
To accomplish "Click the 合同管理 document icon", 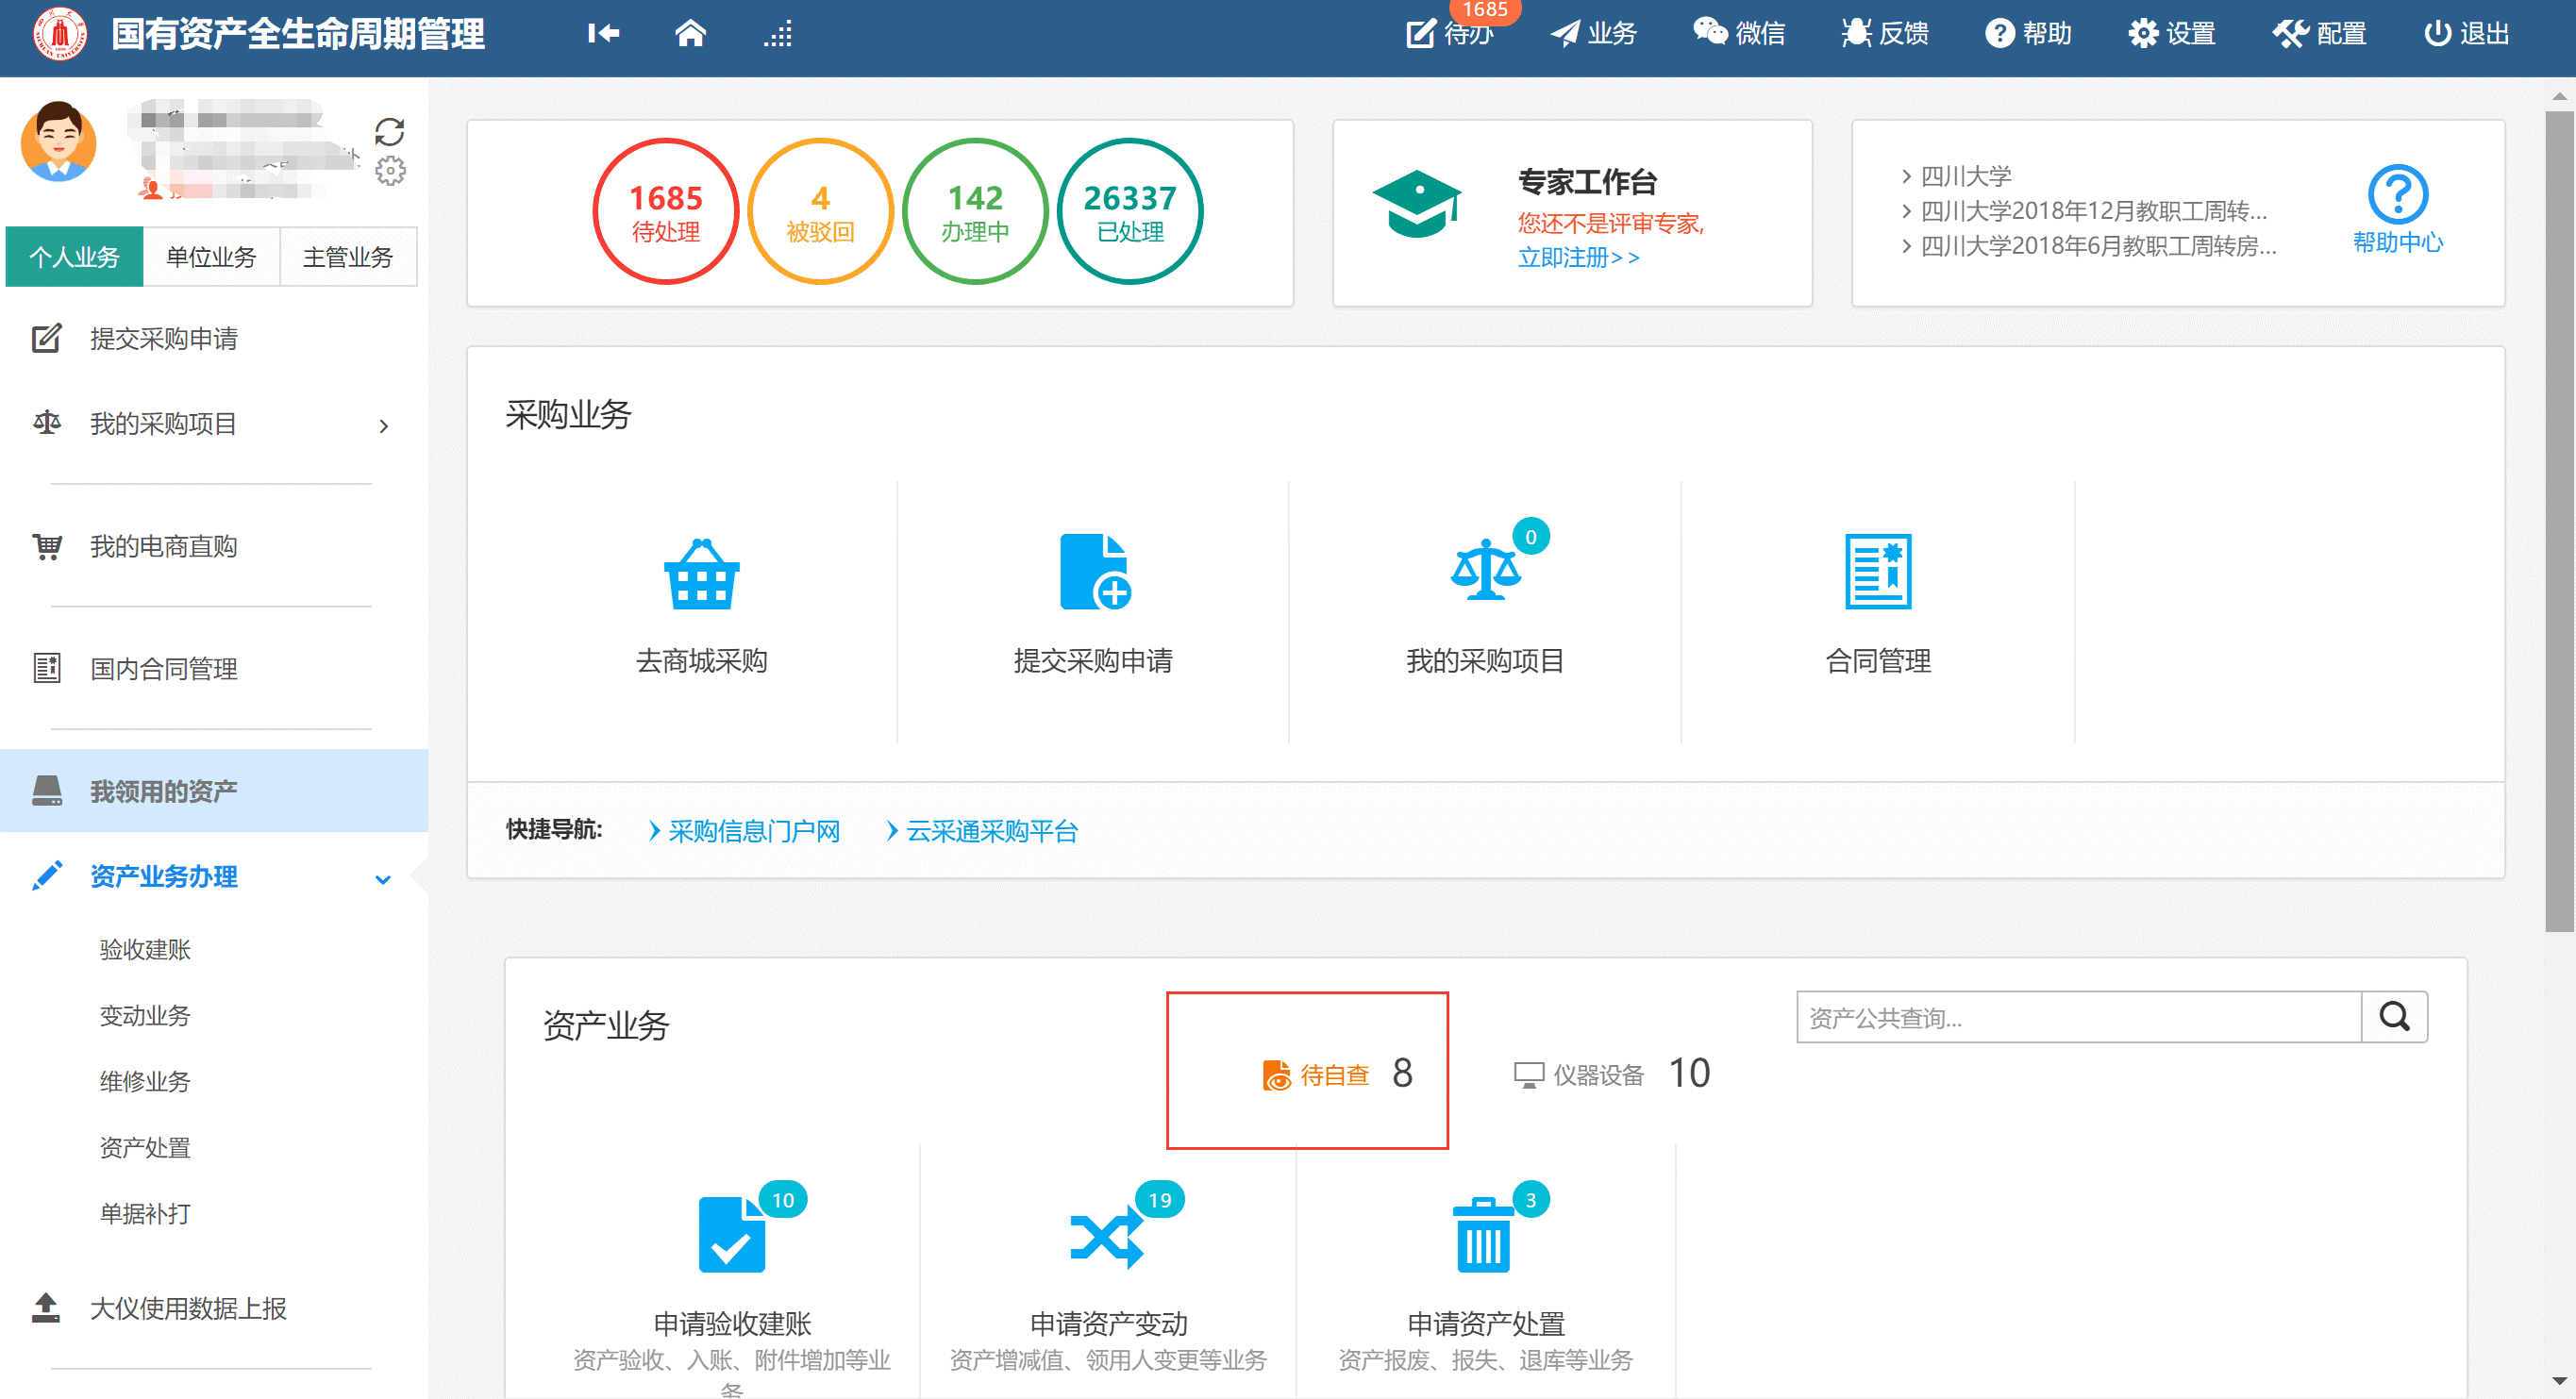I will pyautogui.click(x=1877, y=572).
